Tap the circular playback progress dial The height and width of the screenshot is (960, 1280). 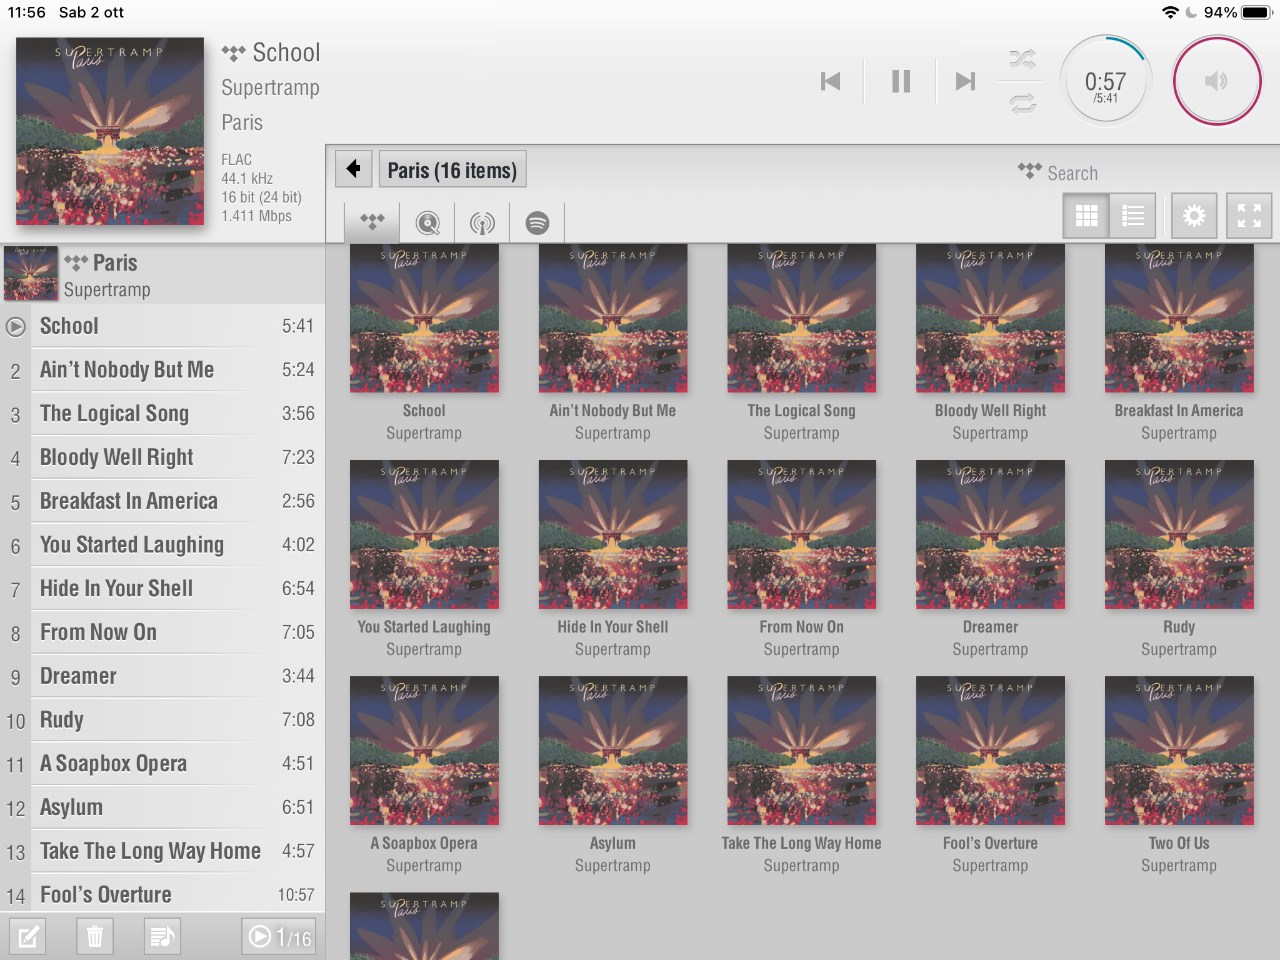1105,81
